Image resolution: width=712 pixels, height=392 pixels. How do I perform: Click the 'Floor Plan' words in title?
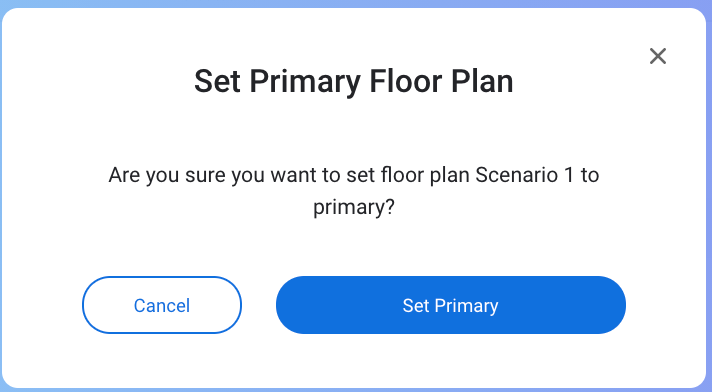coord(441,81)
